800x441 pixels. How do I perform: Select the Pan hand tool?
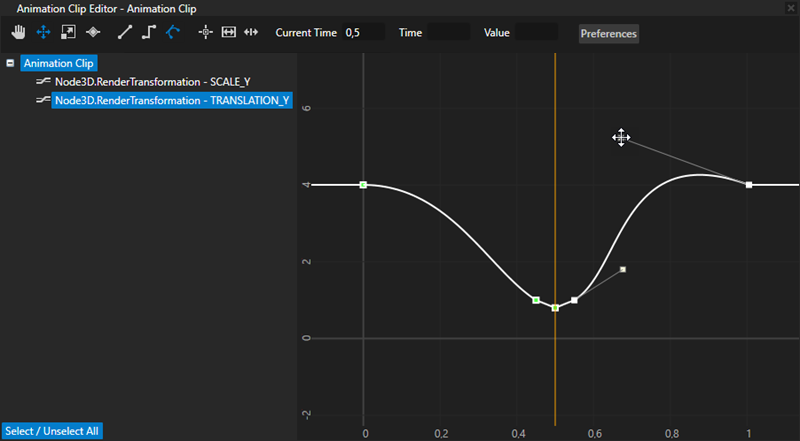coord(17,32)
